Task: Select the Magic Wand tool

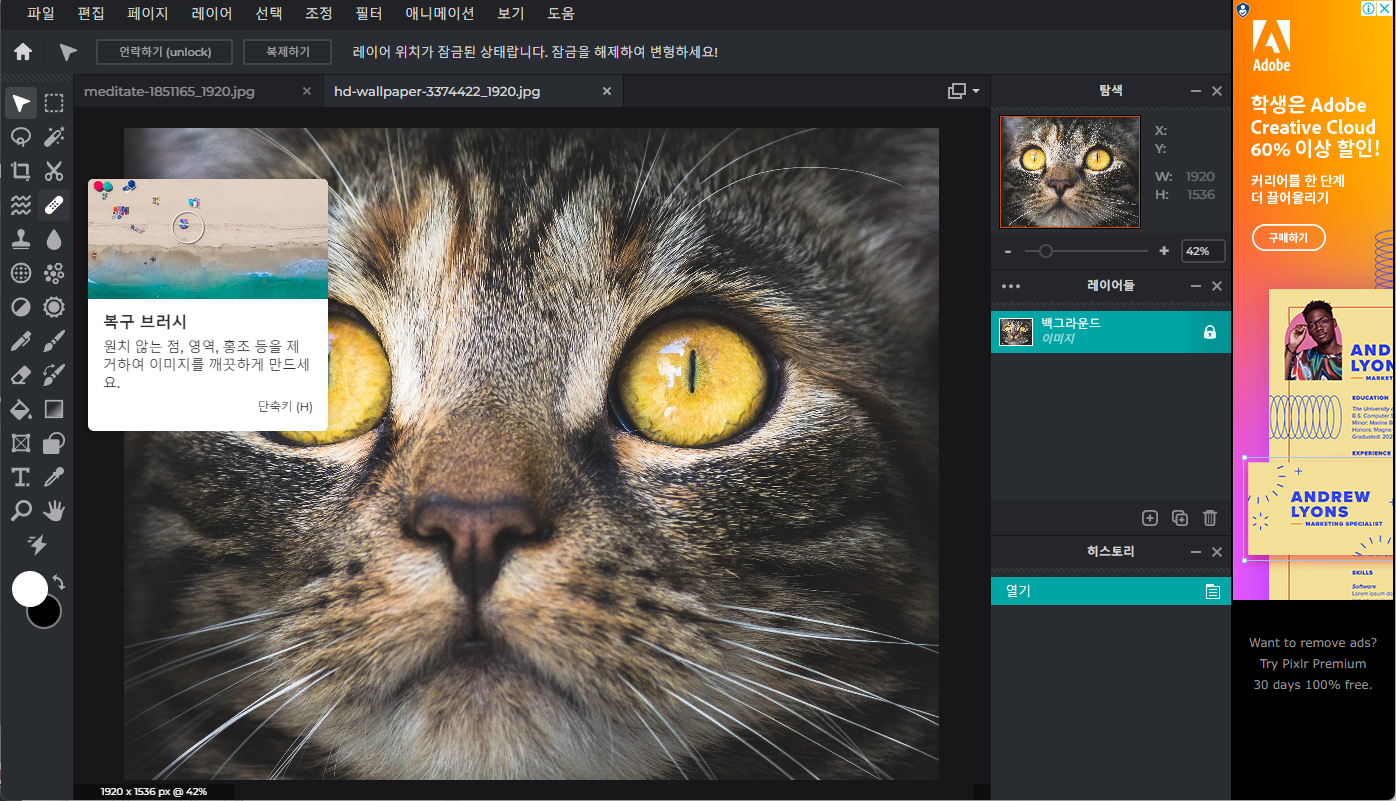Action: (x=54, y=137)
